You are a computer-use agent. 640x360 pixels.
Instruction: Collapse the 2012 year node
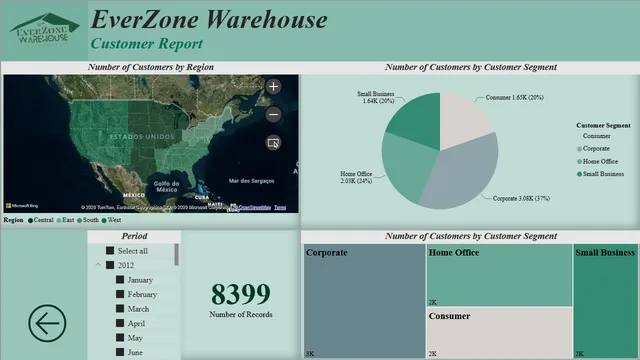98,265
